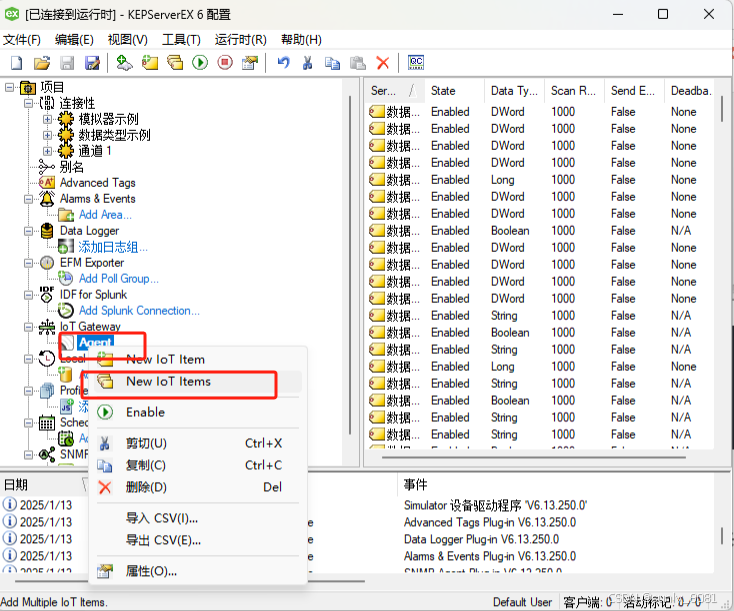Image resolution: width=734 pixels, height=611 pixels.
Task: Sort by the State column header
Action: click(x=454, y=91)
